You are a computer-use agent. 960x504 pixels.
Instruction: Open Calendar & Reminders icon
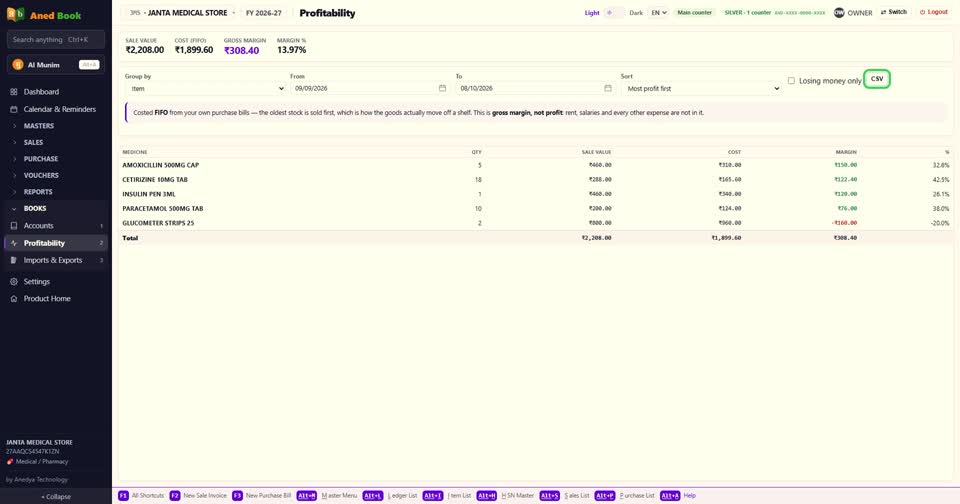(x=13, y=109)
